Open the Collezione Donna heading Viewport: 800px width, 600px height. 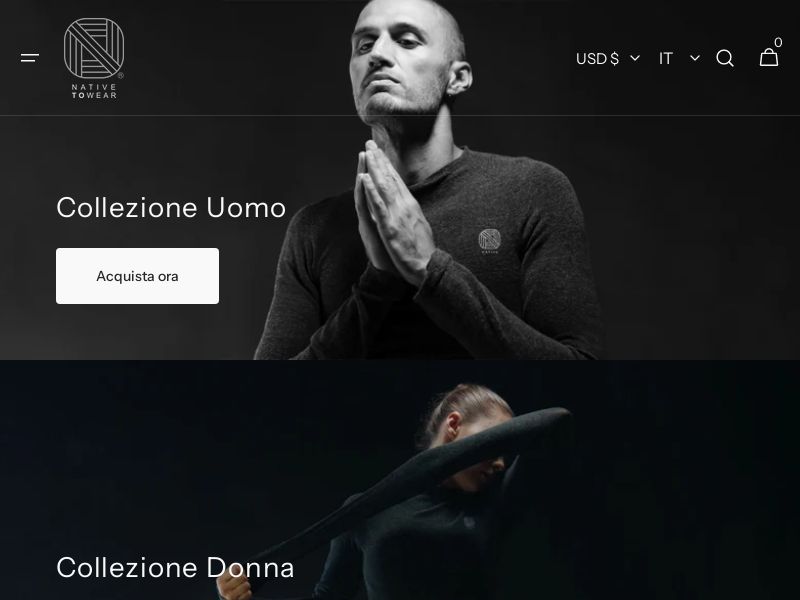[x=175, y=567]
